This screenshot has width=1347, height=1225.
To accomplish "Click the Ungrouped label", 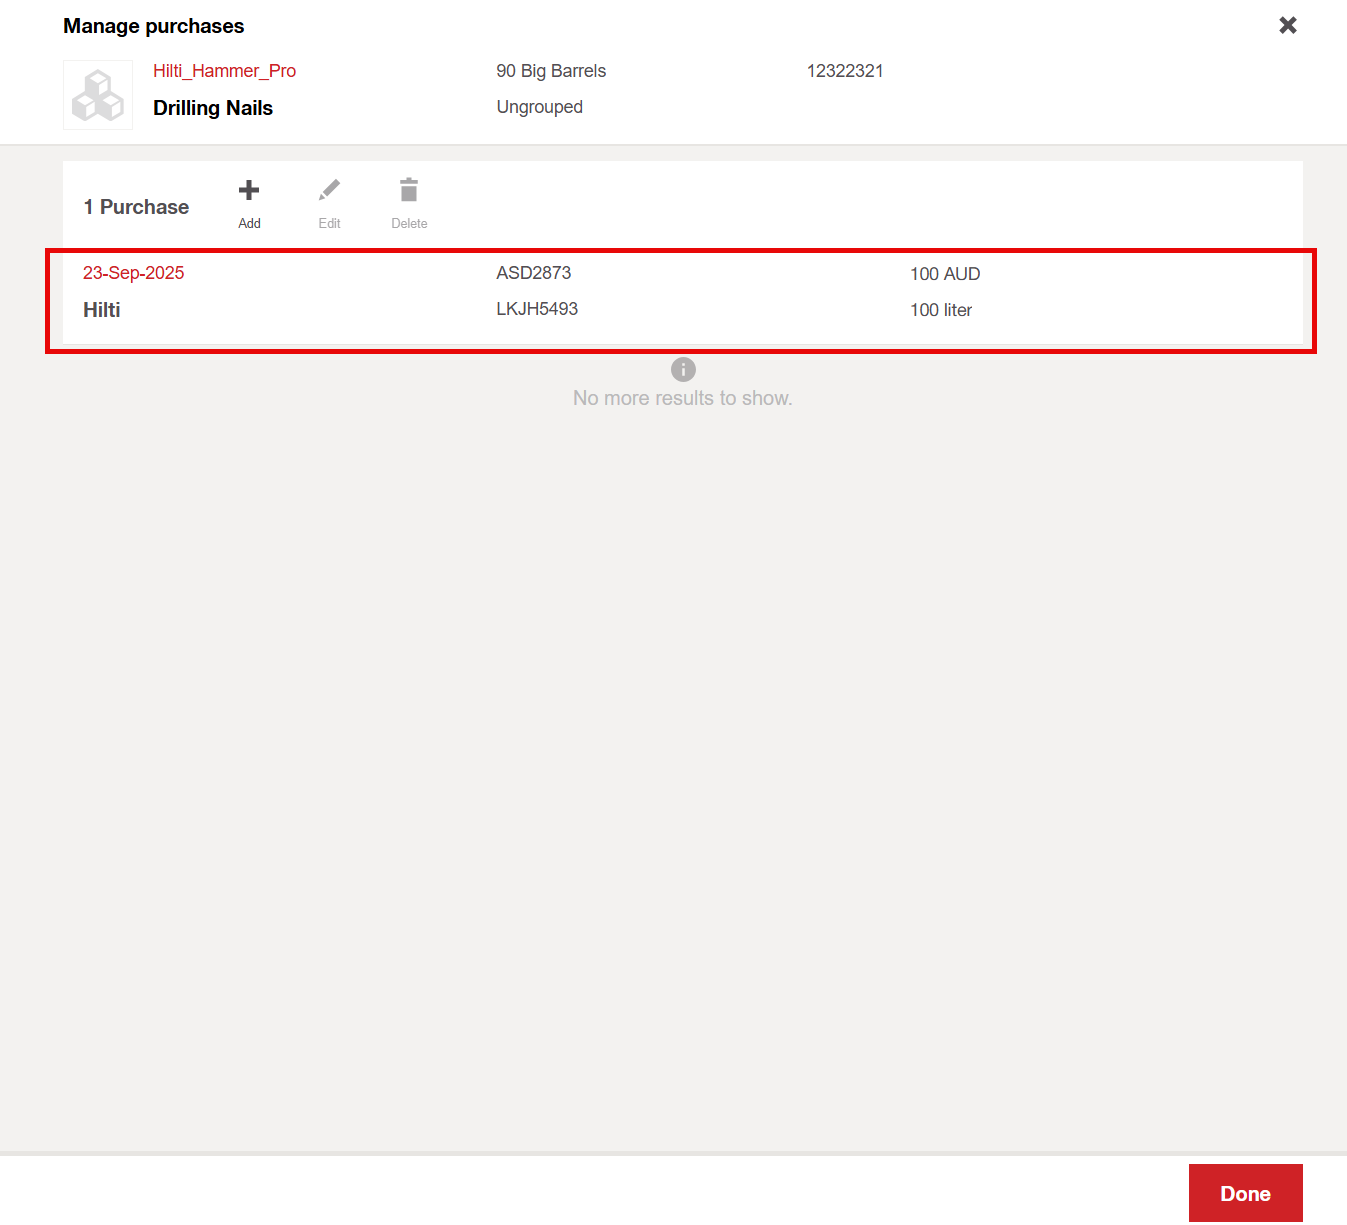I will pos(539,107).
